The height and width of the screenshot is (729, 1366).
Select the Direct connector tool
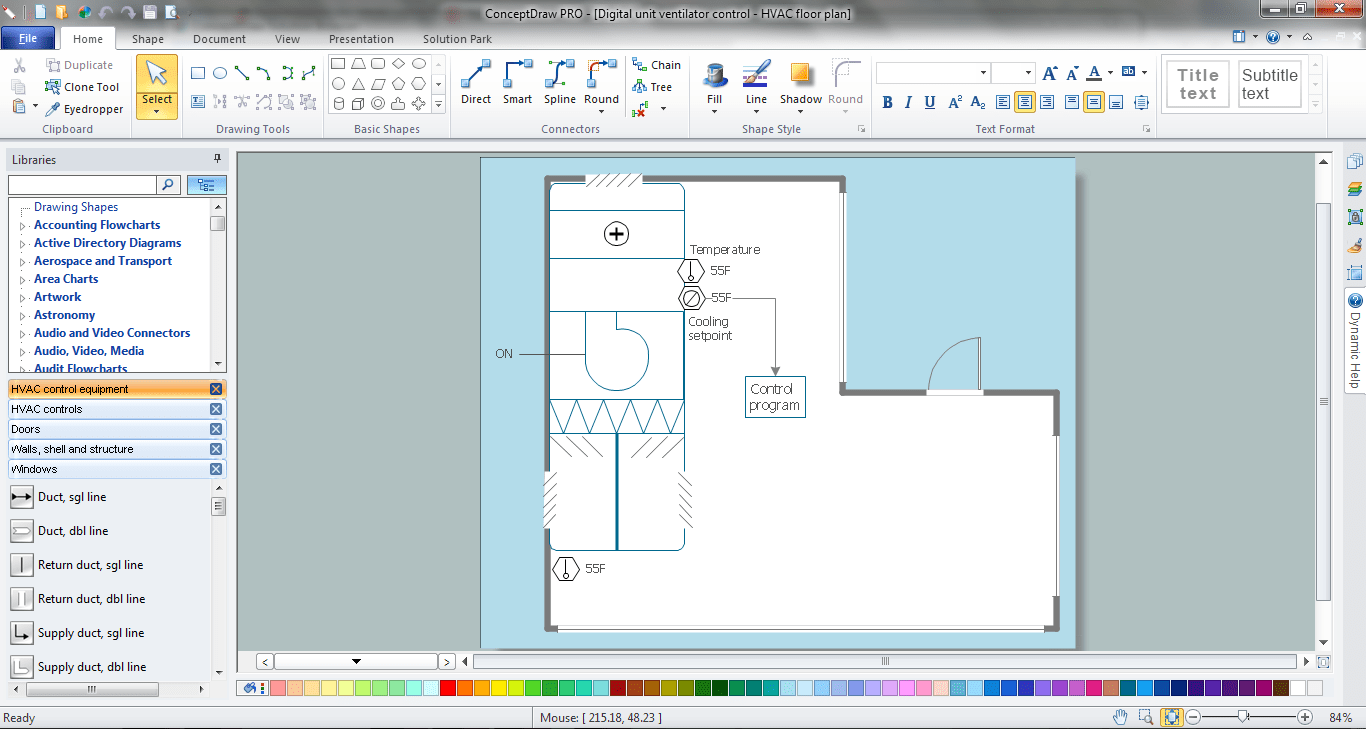tap(475, 84)
